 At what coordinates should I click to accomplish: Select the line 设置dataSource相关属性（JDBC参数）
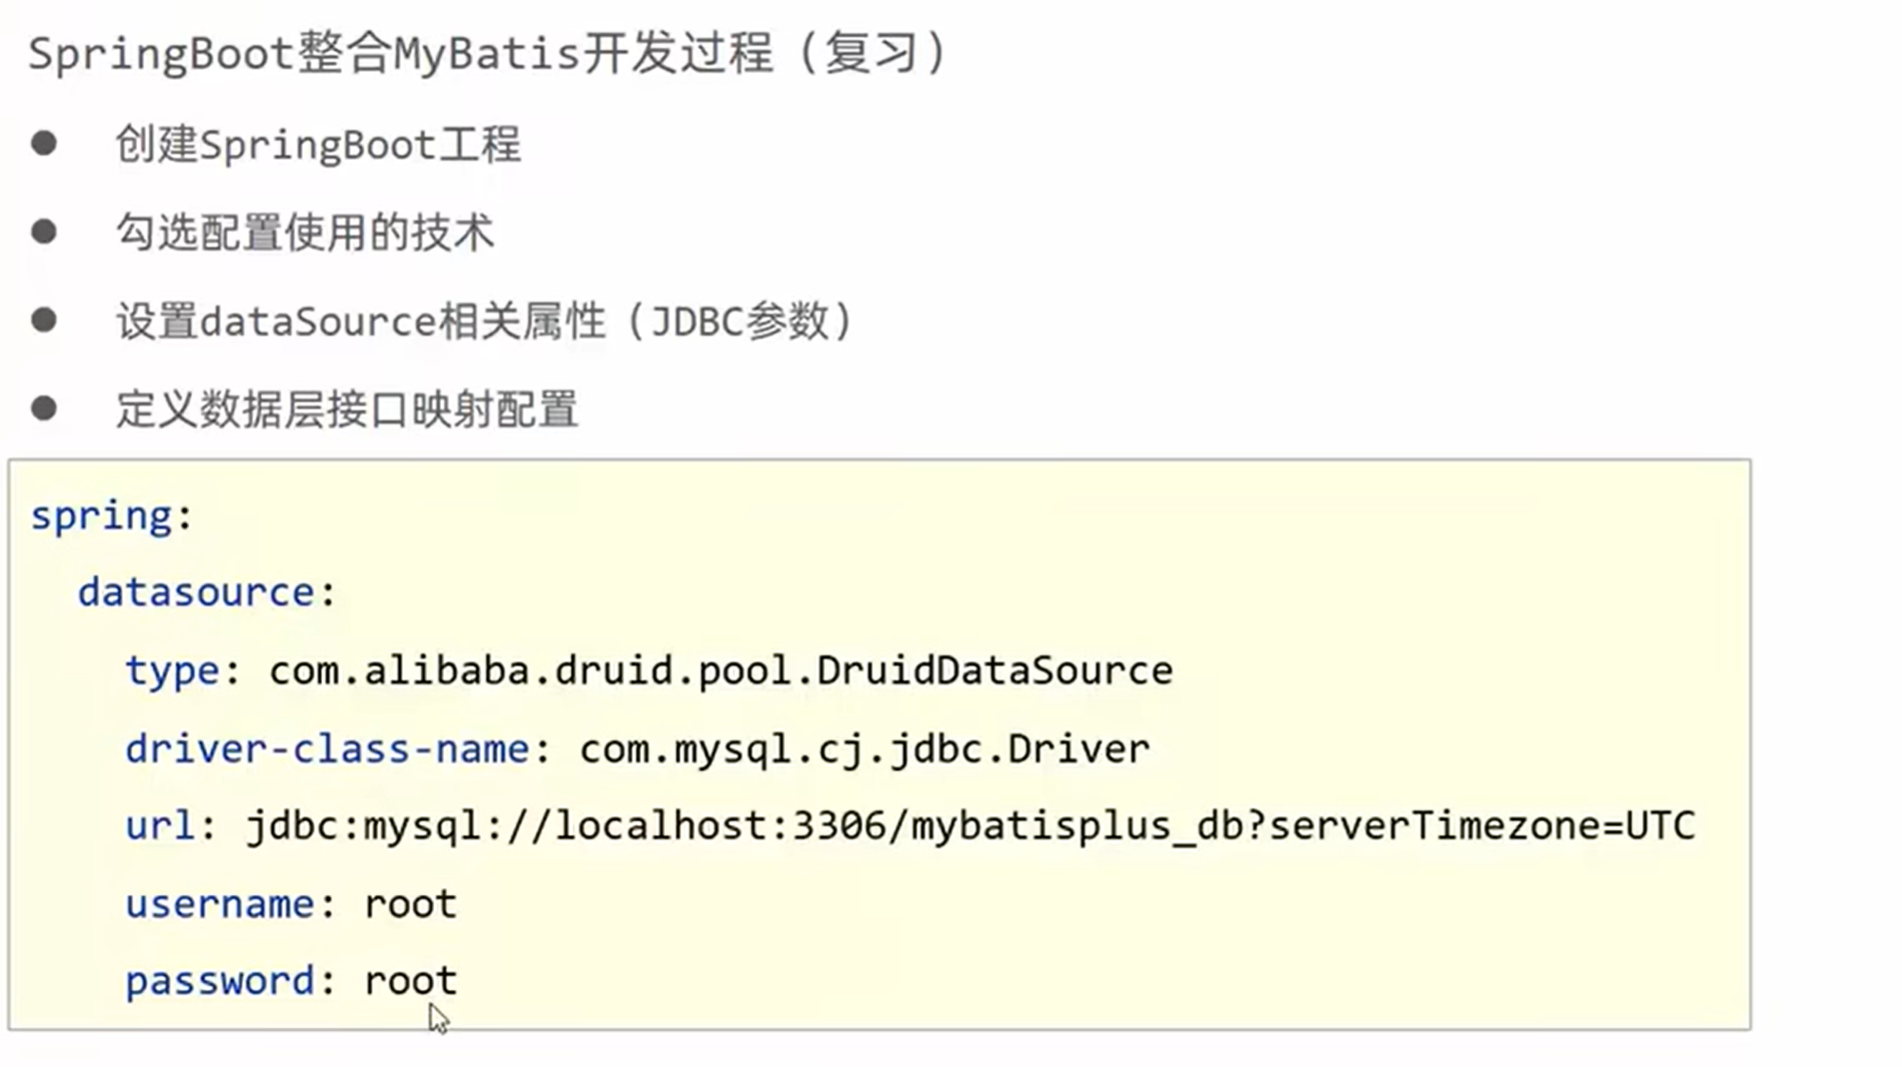pyautogui.click(x=485, y=322)
